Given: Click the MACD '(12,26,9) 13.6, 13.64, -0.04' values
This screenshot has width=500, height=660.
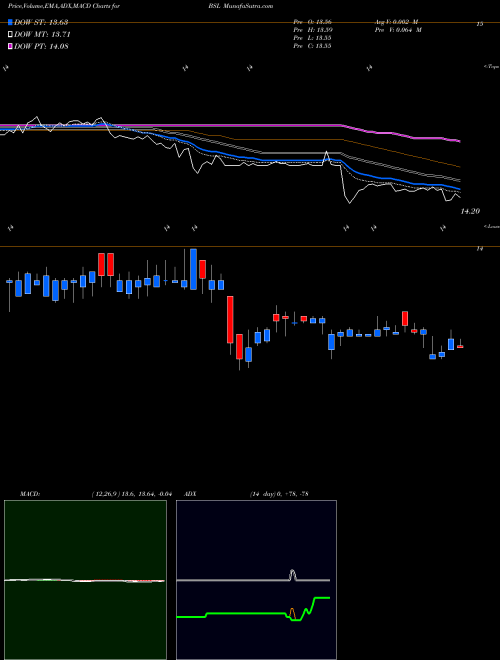Looking at the screenshot, I should [x=131, y=494].
